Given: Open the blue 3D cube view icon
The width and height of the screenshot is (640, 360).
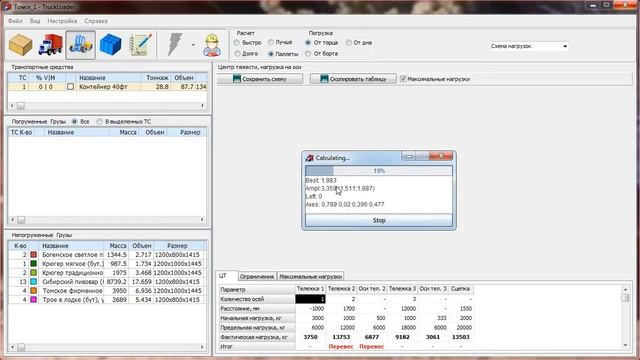Looking at the screenshot, I should 111,45.
